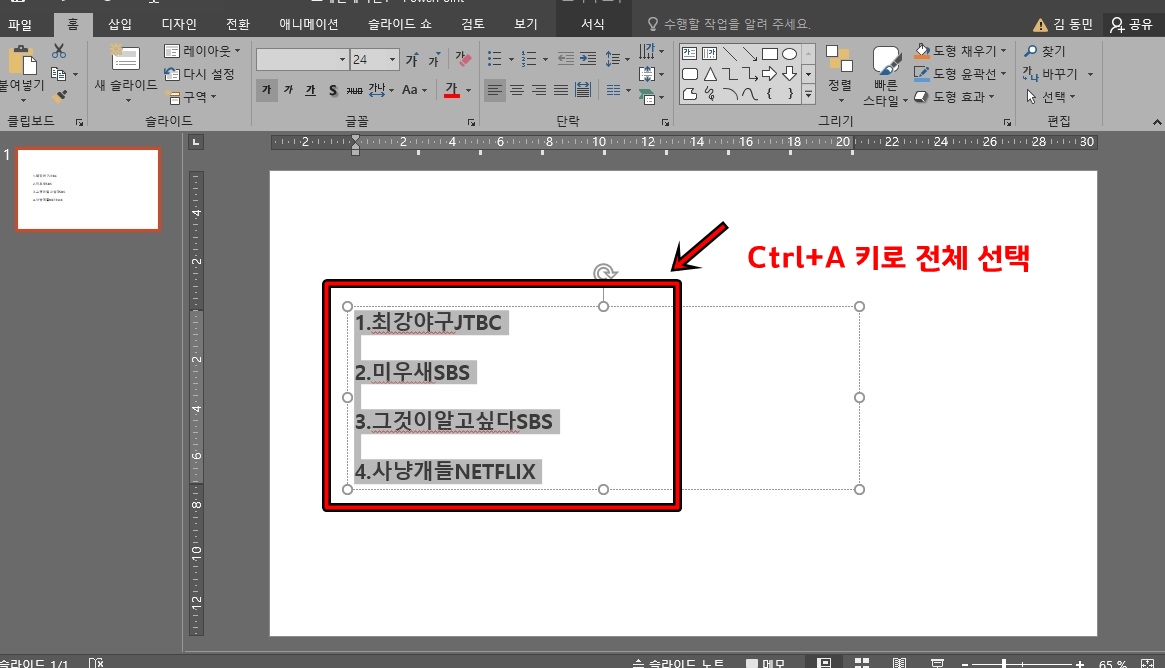
Task: Click the Copy icon in clipboard group
Action: pyautogui.click(x=59, y=74)
